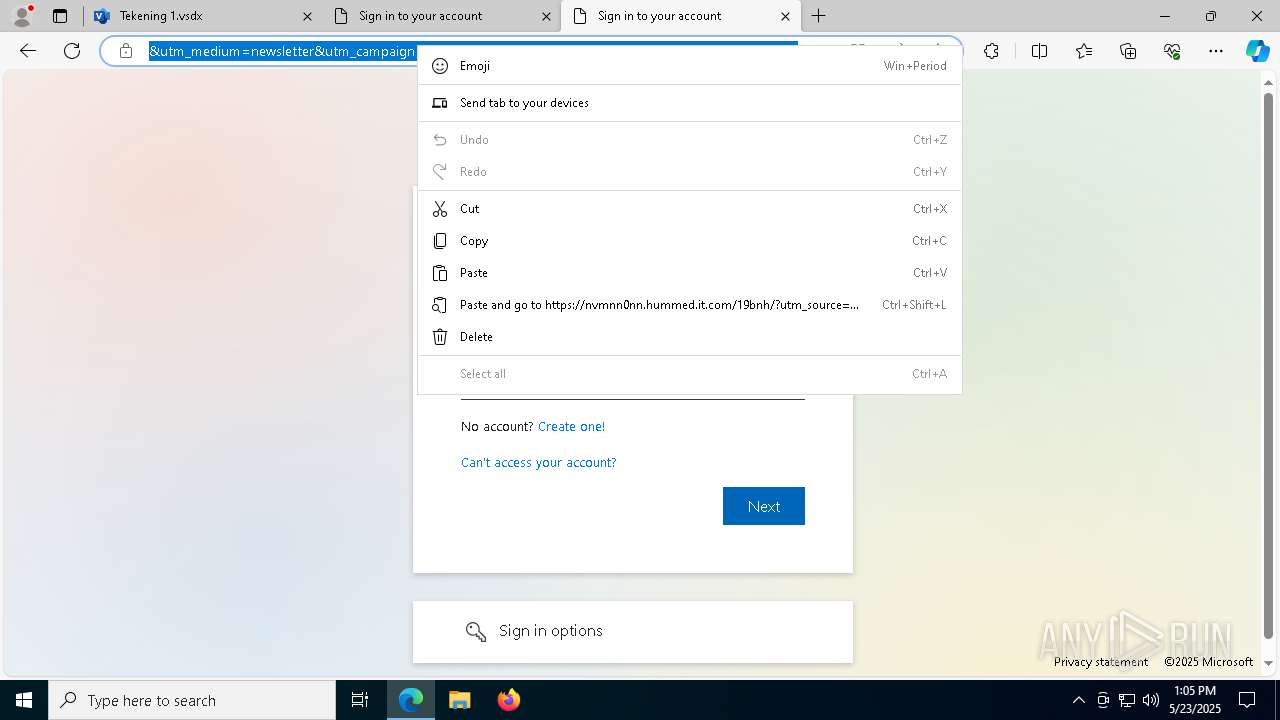Open Firefox on taskbar
The image size is (1280, 720).
click(508, 700)
